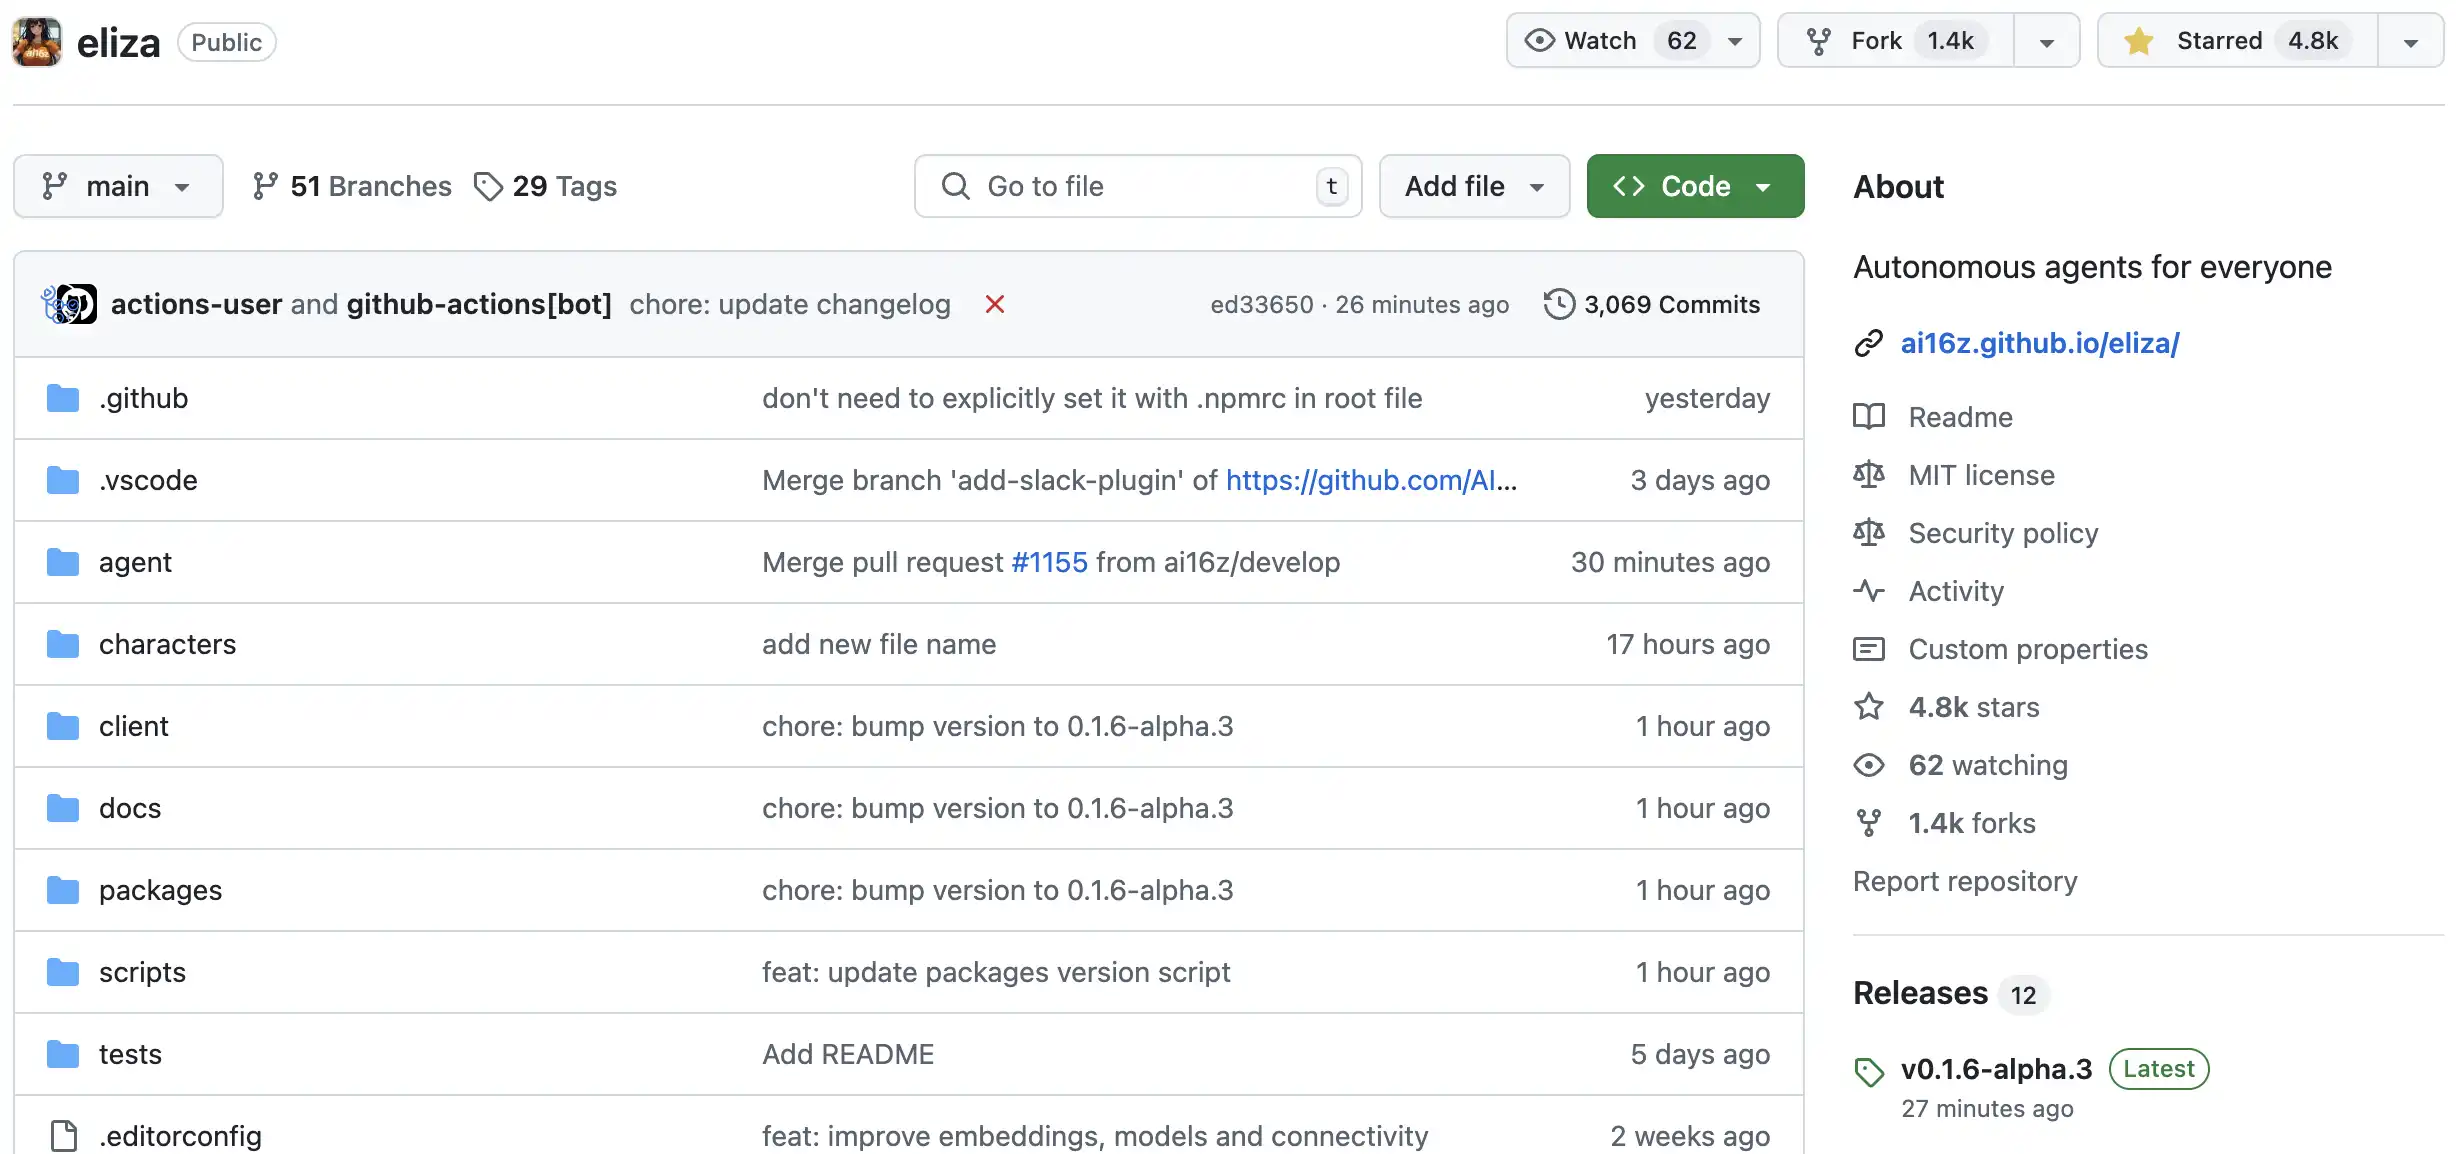Click the link icon beside ai16z.github.io/eliza
The width and height of the screenshot is (2456, 1154).
pyautogui.click(x=1868, y=343)
